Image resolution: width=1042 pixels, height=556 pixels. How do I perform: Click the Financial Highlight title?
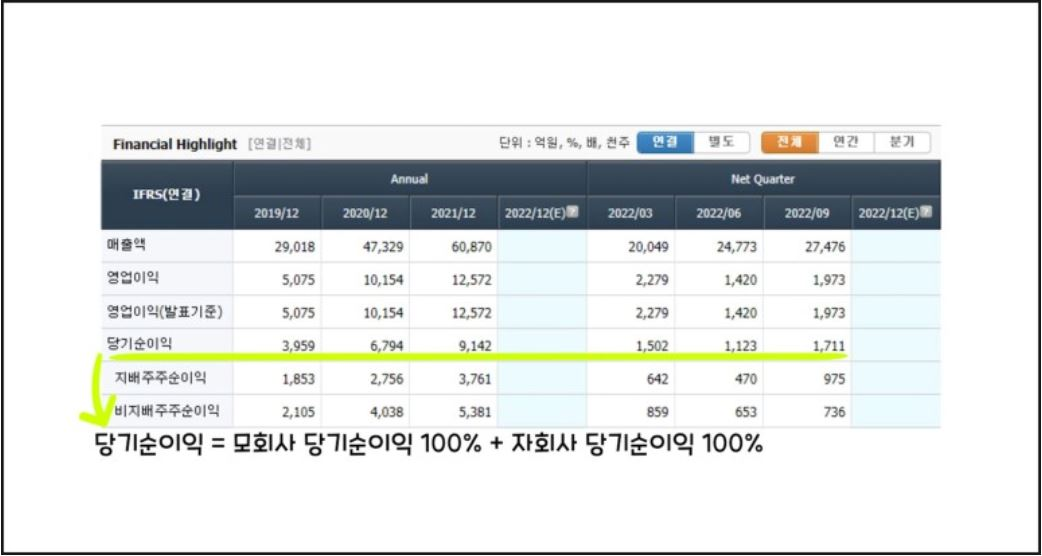tap(175, 143)
